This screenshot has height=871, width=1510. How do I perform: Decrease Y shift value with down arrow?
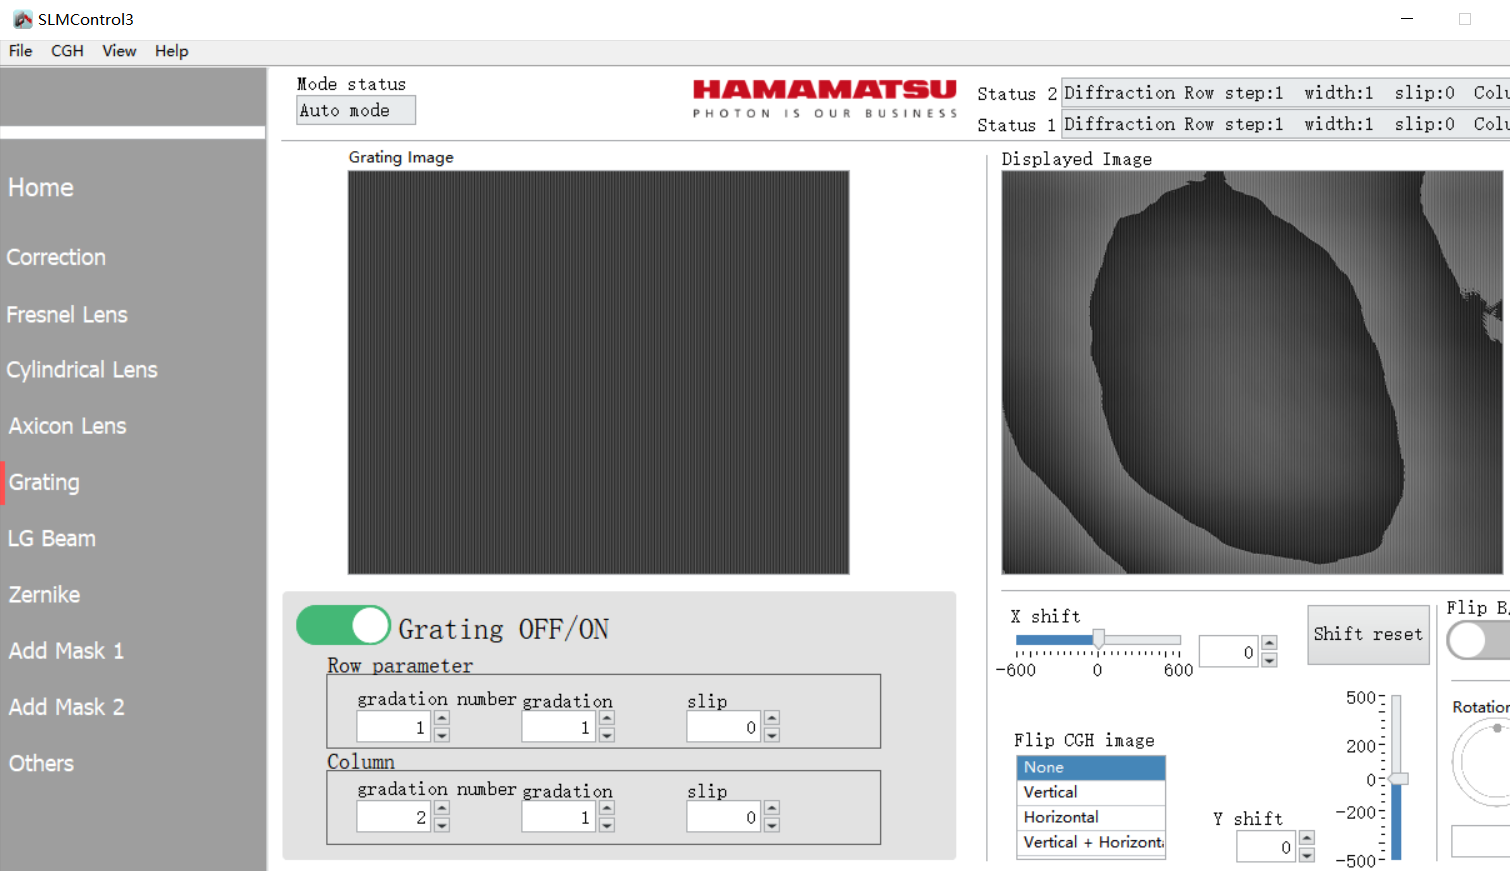click(x=1307, y=856)
